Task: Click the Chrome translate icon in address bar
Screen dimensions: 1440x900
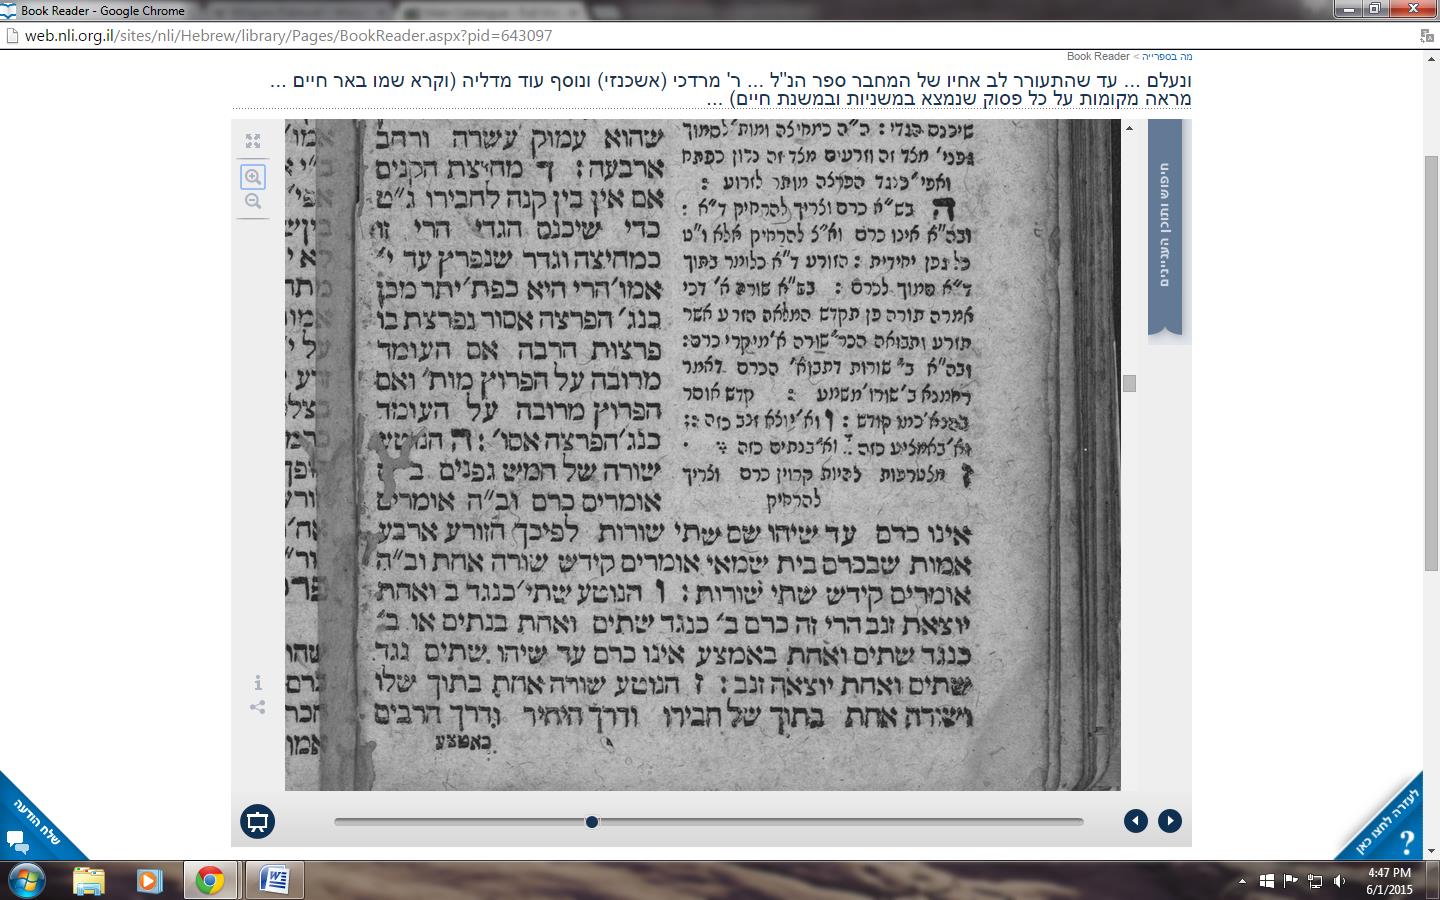Action: 1426,36
